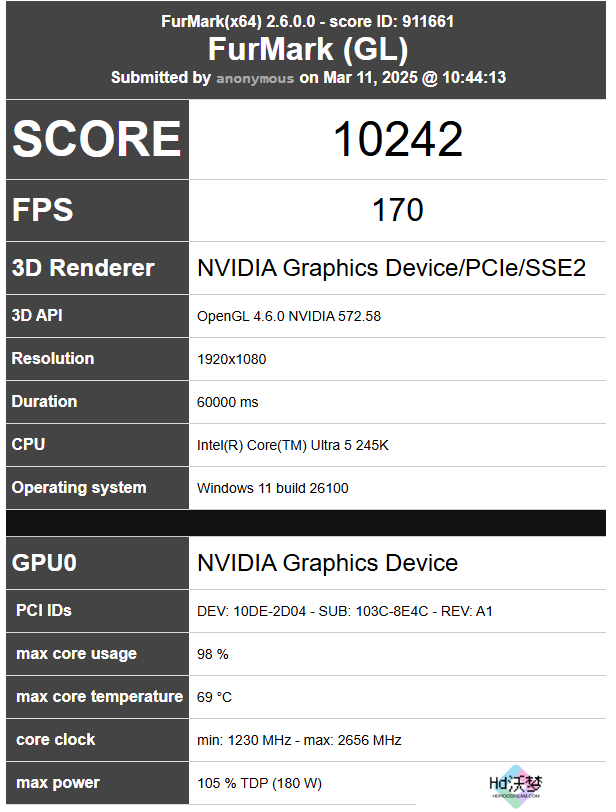Click the 105 % TDP (180 W) value
This screenshot has height=812, width=616.
coord(259,784)
